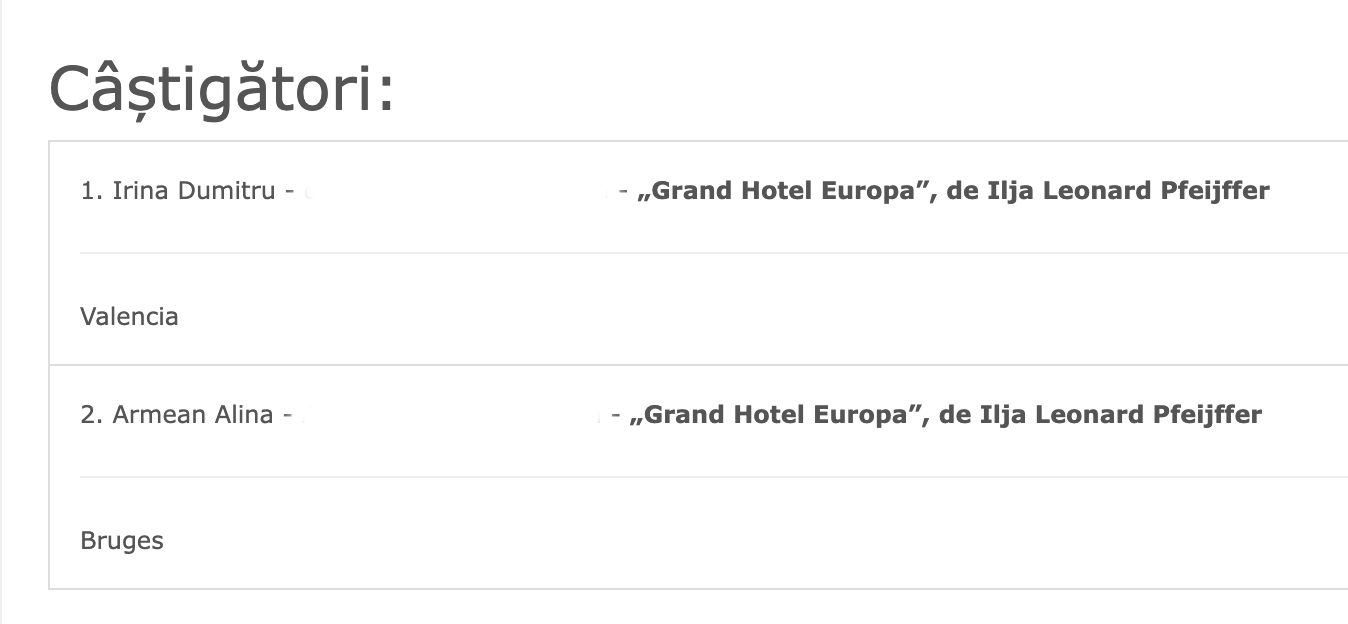Click the Bruges text

pyautogui.click(x=121, y=541)
